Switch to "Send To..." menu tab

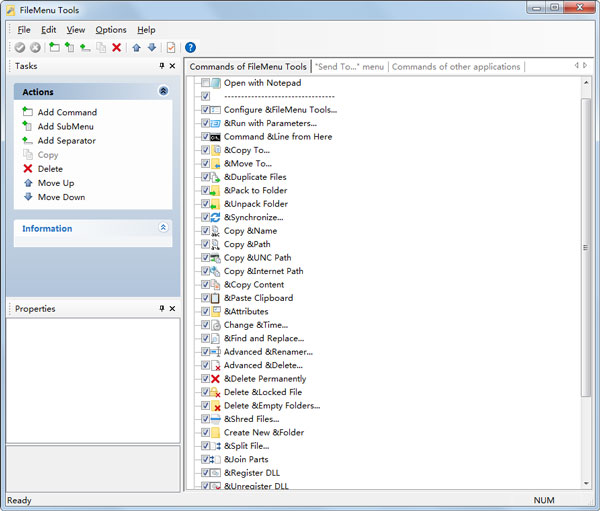pyautogui.click(x=349, y=67)
